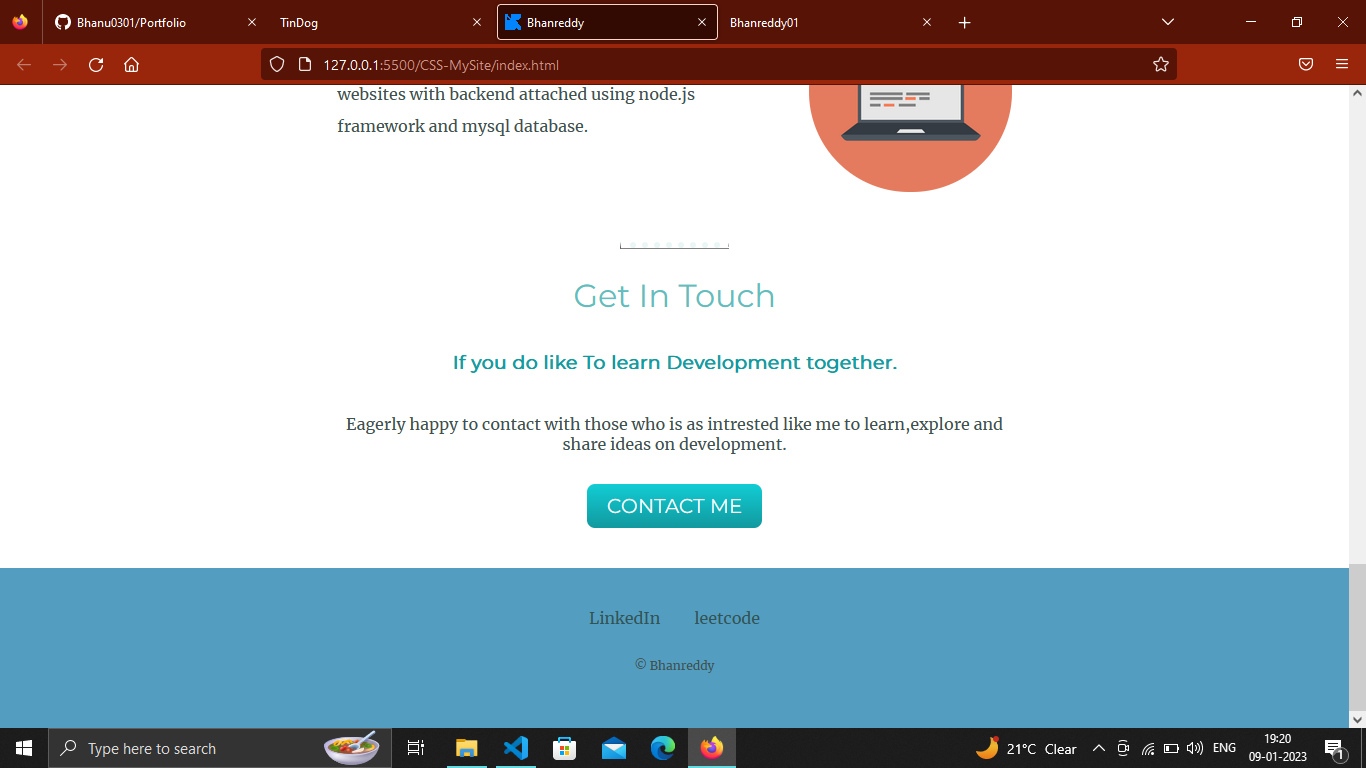Open the leetcode link in the footer

click(727, 618)
